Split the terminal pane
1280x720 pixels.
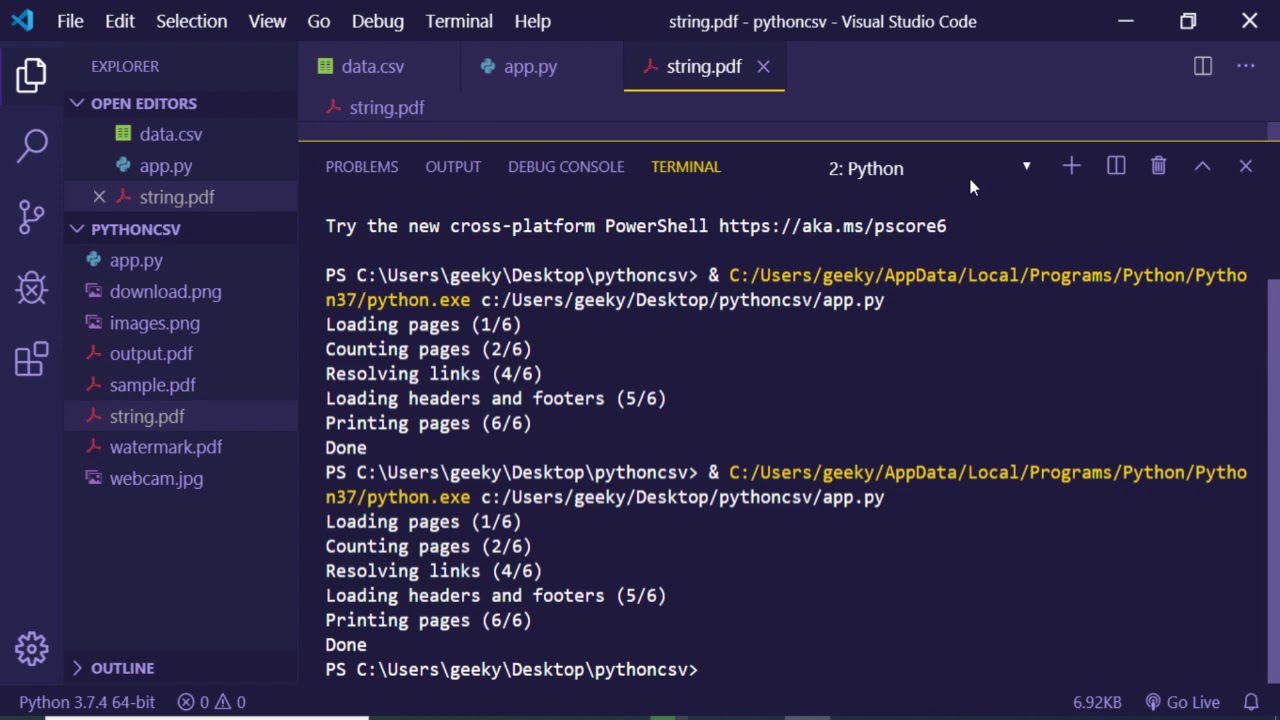coord(1116,166)
